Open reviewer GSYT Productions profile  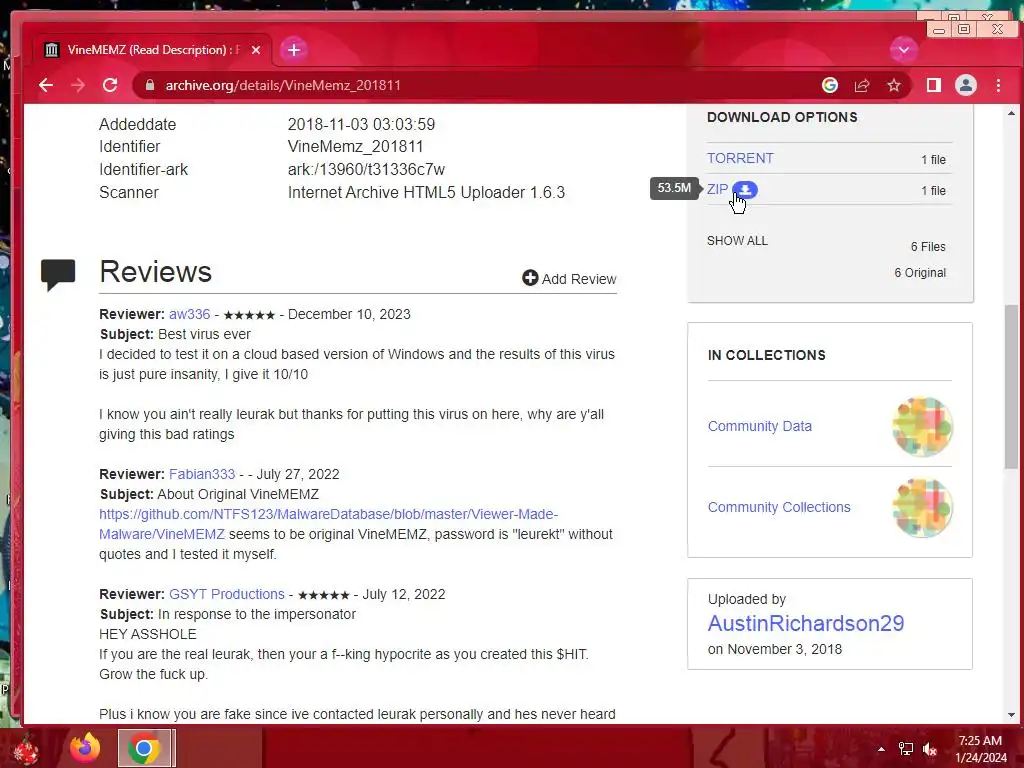coord(227,594)
